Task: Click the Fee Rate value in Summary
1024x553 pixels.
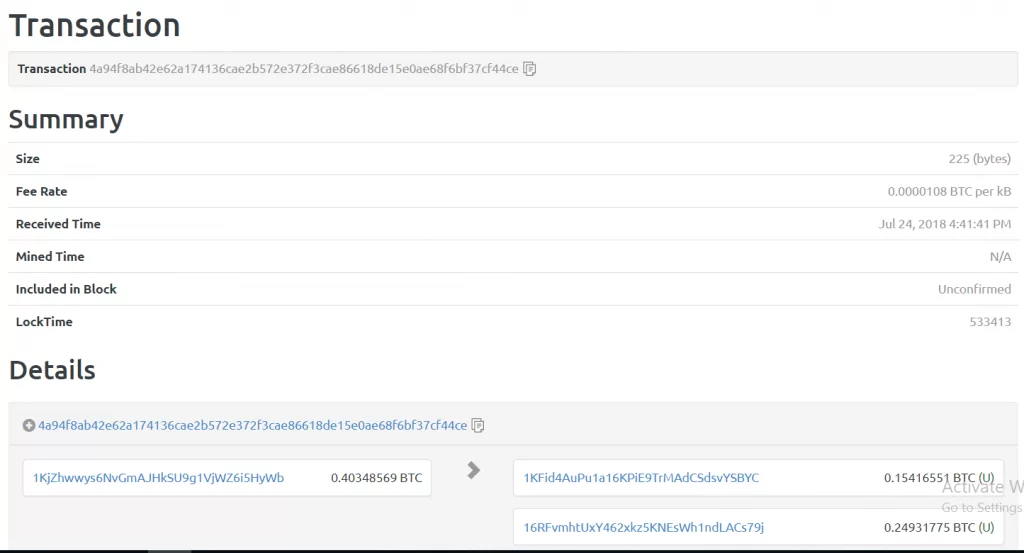Action: coord(949,191)
